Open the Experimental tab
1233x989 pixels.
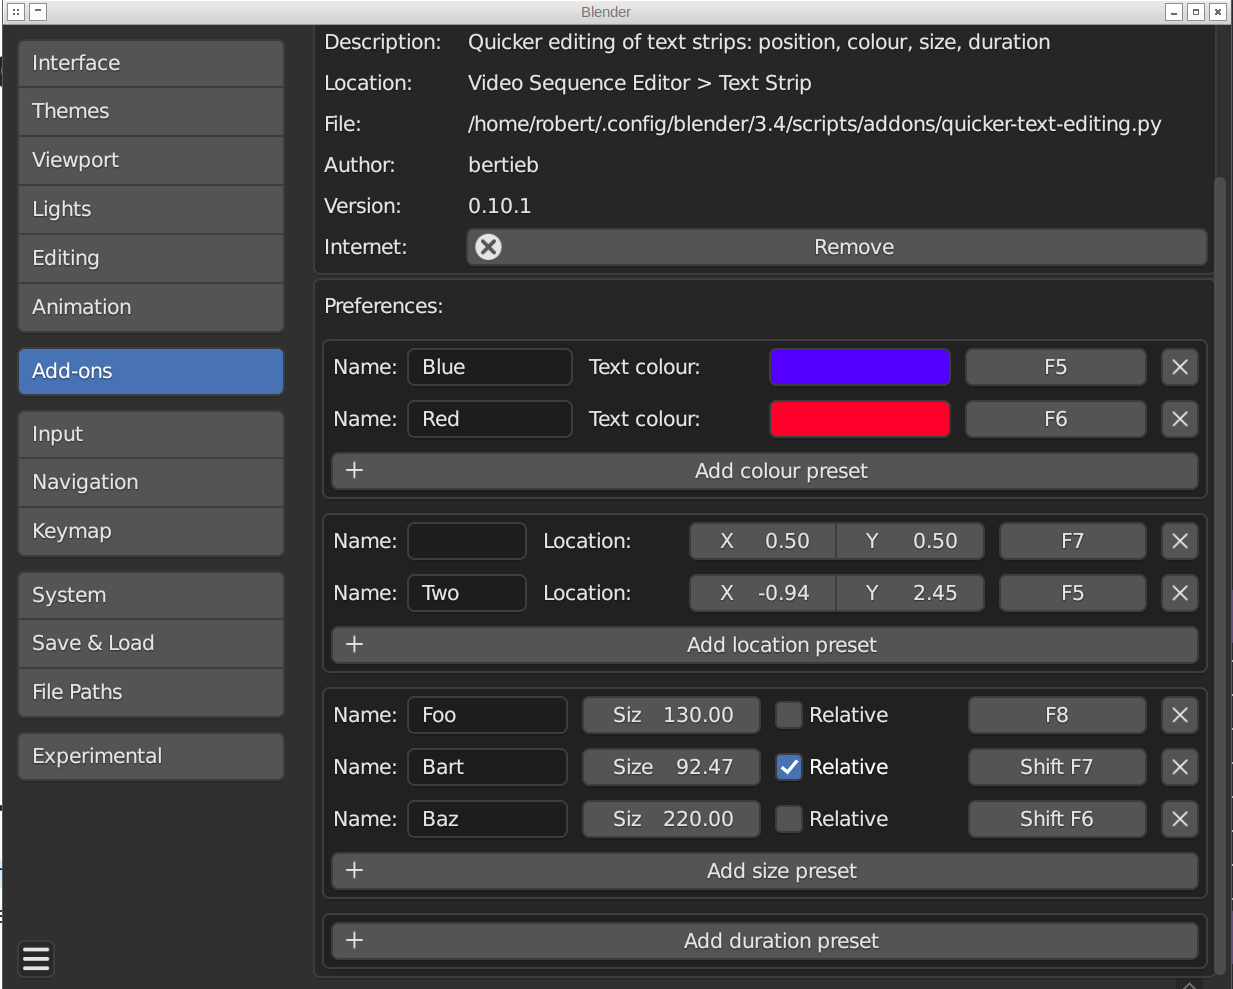pos(151,756)
